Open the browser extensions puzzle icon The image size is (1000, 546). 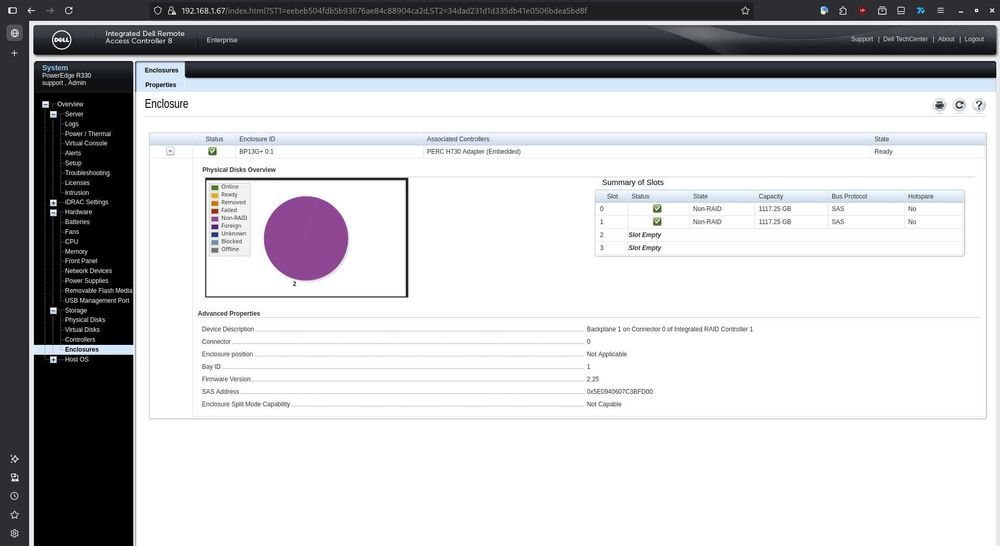[843, 10]
